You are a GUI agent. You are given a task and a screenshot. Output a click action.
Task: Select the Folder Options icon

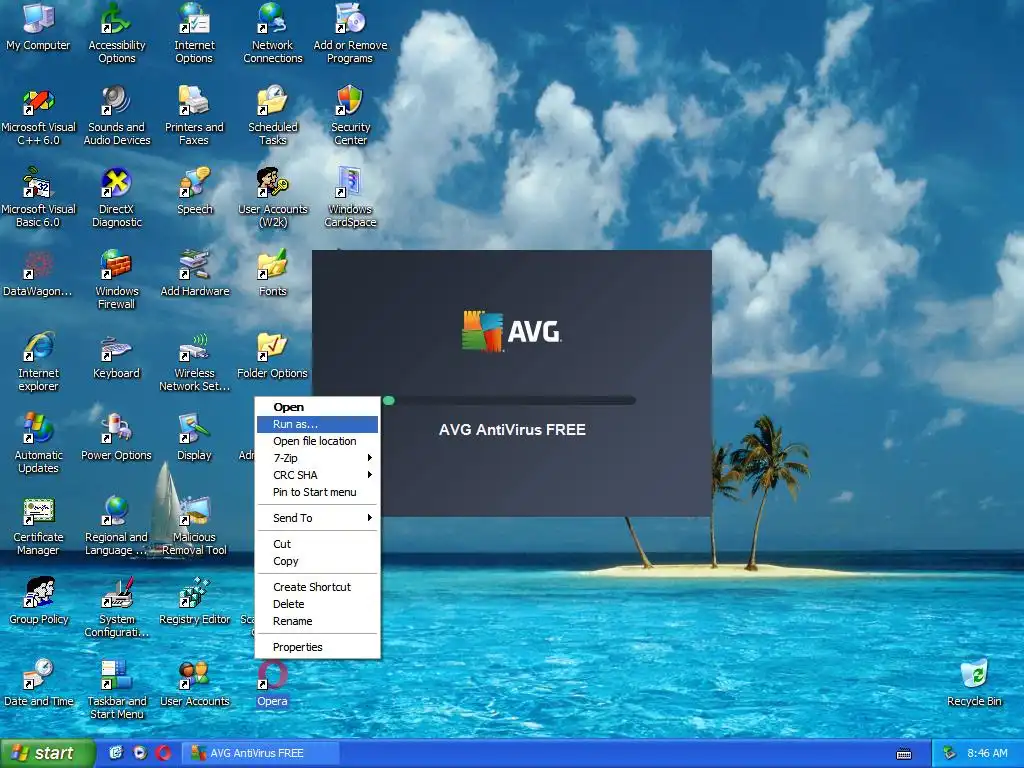(272, 355)
